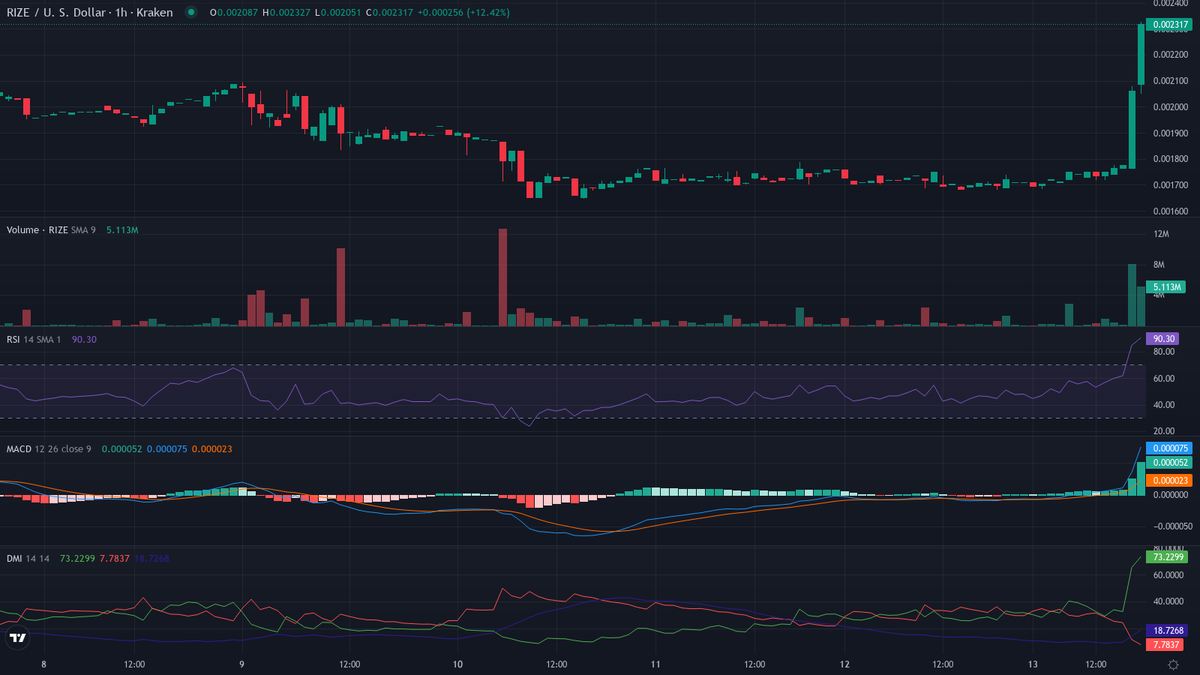The height and width of the screenshot is (675, 1200).
Task: Click the 0.002100 price axis label
Action: 1170,80
